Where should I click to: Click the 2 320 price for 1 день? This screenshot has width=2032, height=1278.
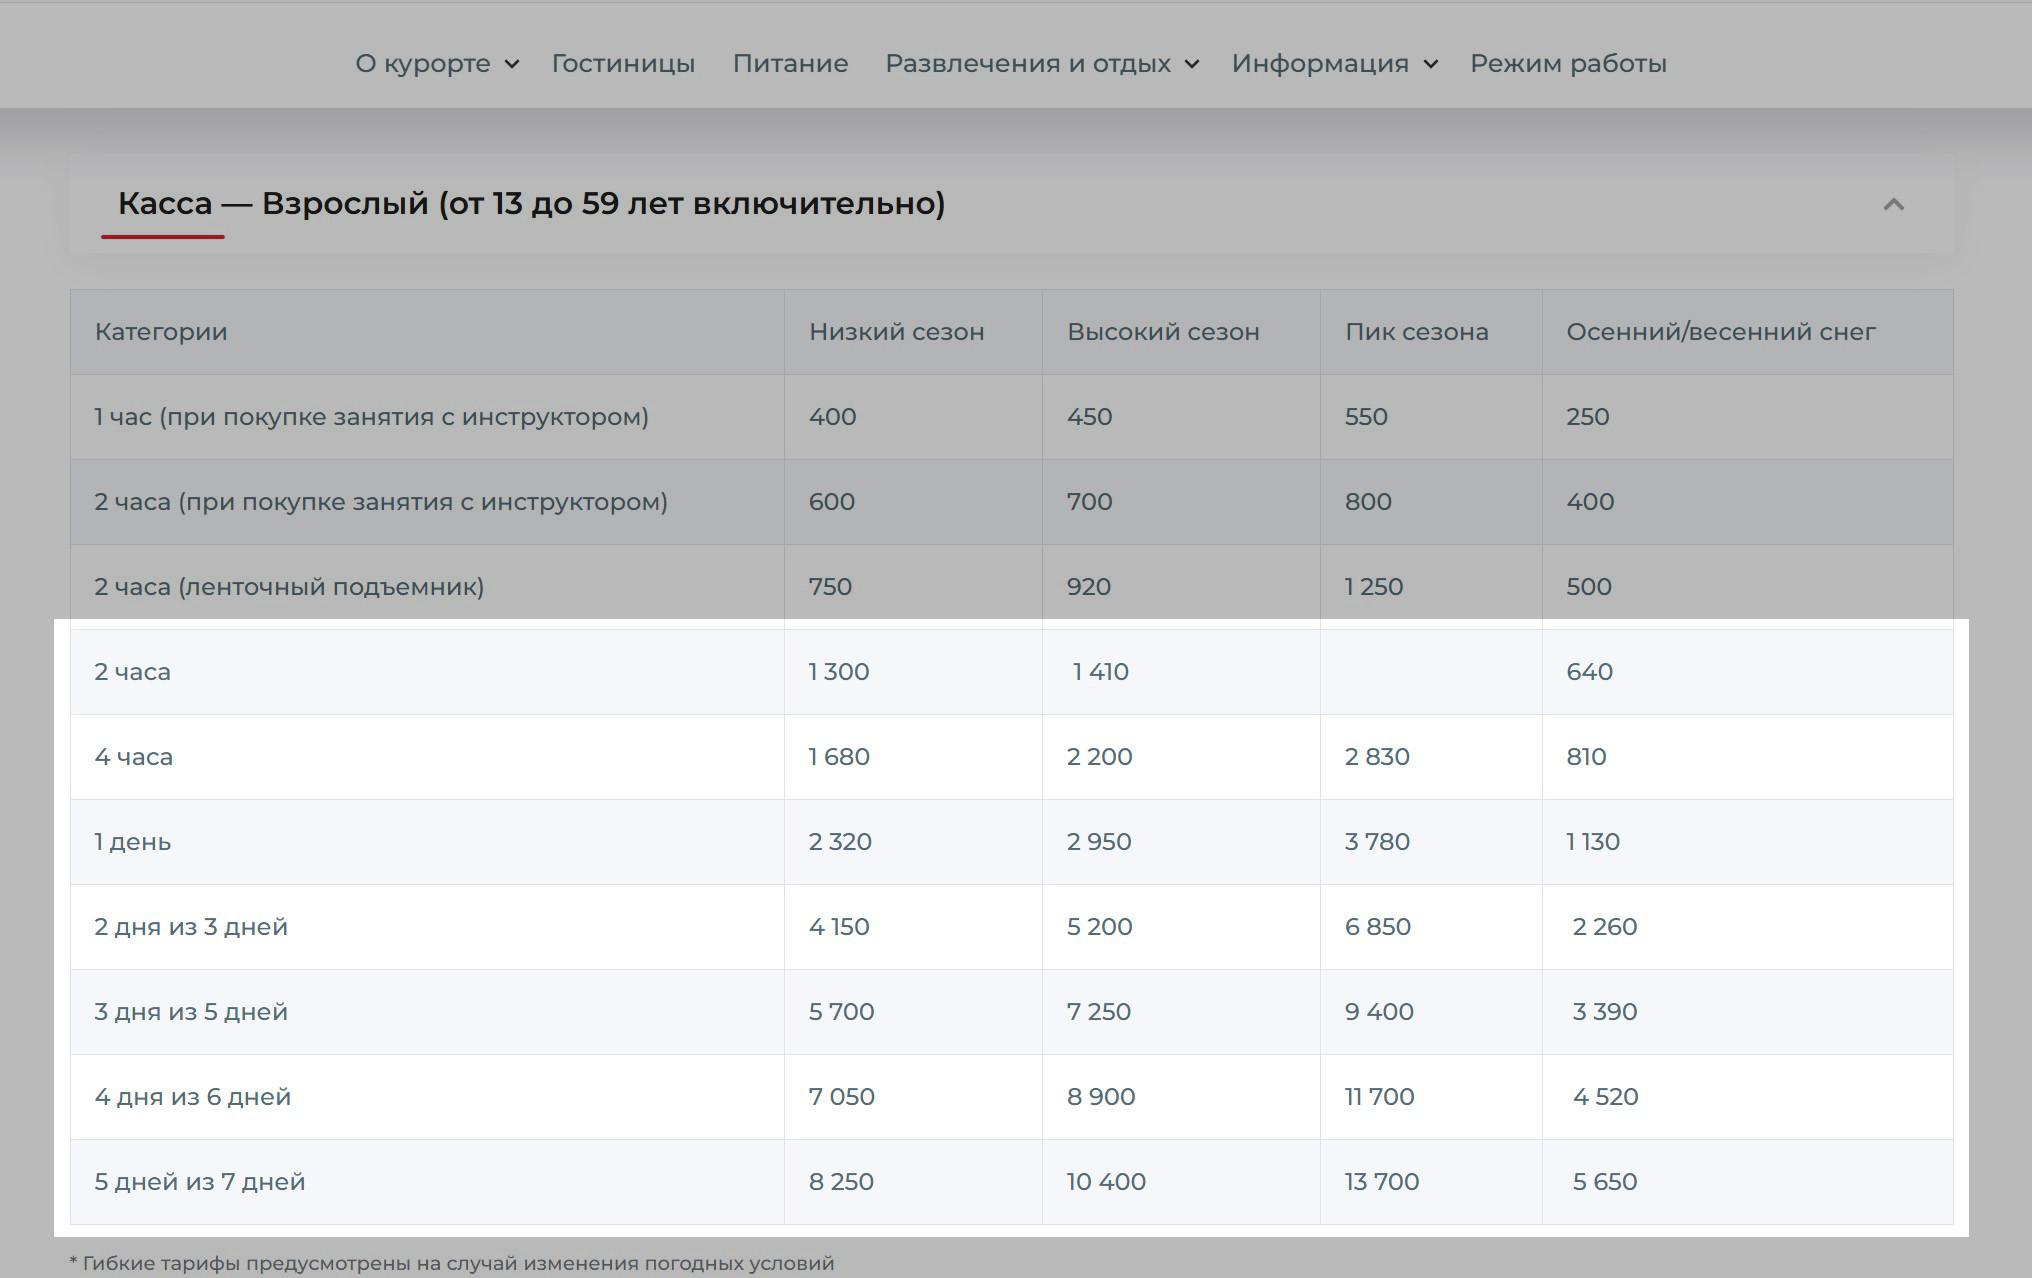[x=840, y=842]
